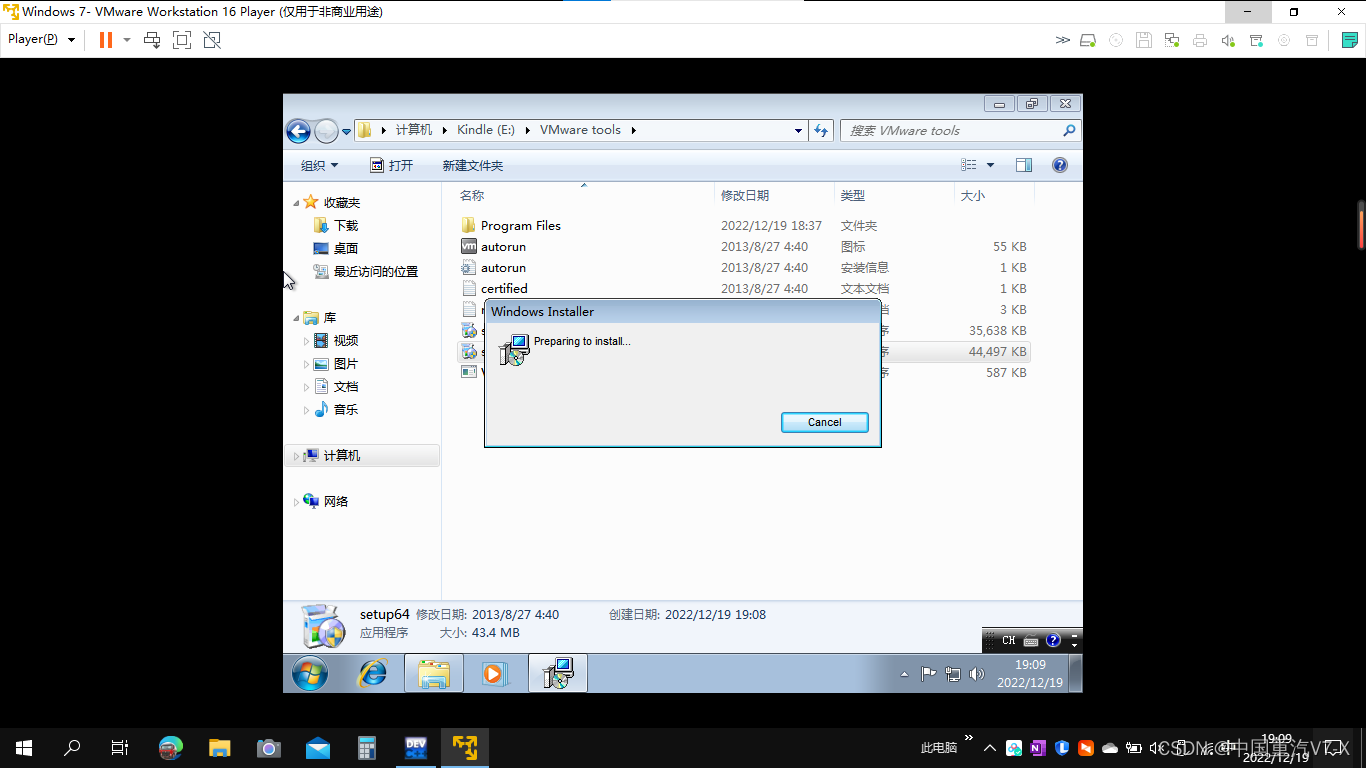Open Action Center flag icon in guest tray
The image size is (1366, 768).
click(928, 674)
